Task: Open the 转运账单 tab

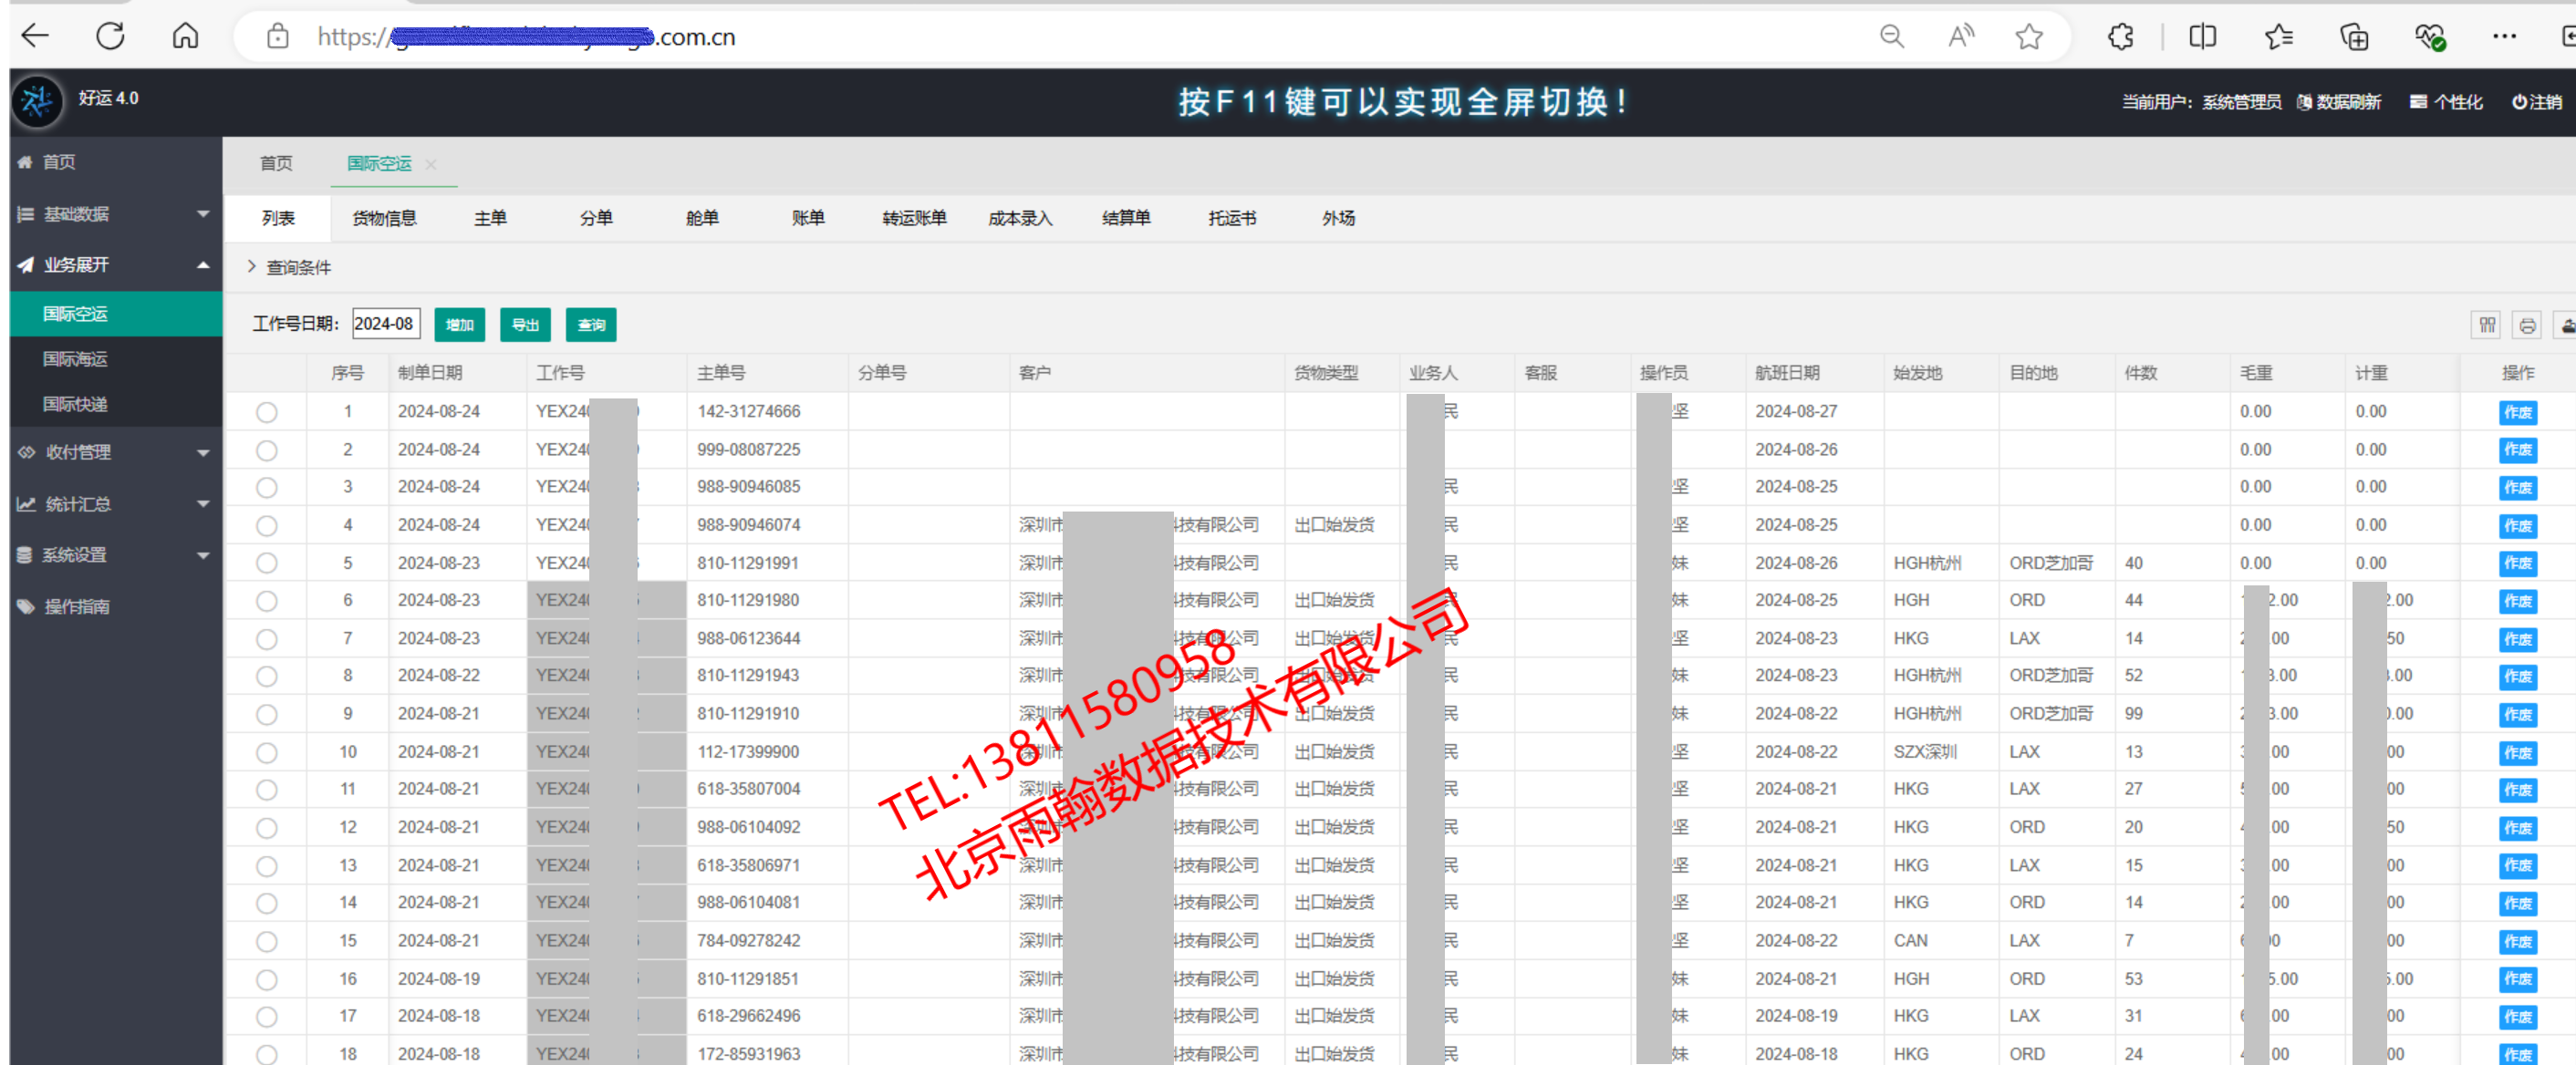Action: [x=914, y=218]
